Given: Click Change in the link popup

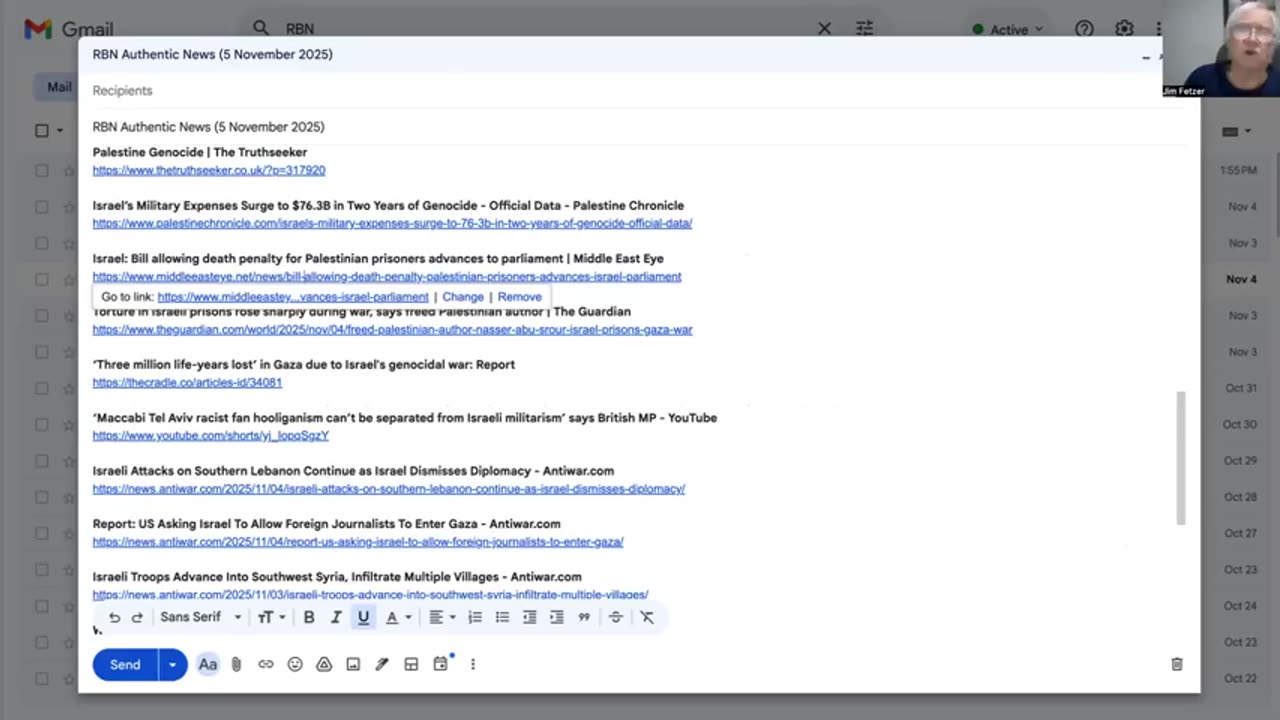Looking at the screenshot, I should coord(462,297).
